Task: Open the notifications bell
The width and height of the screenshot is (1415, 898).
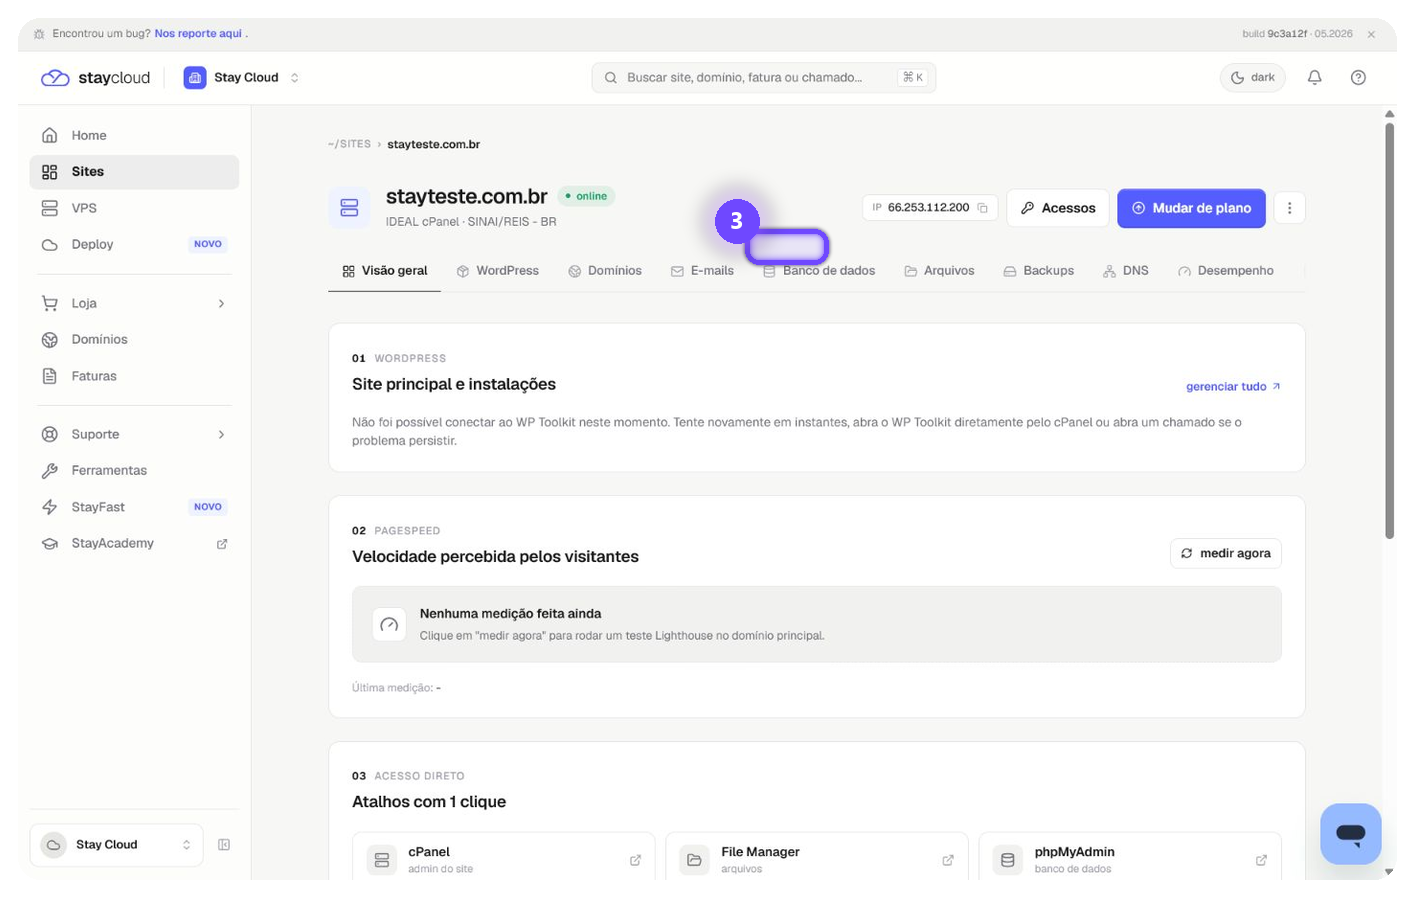Action: click(x=1314, y=77)
